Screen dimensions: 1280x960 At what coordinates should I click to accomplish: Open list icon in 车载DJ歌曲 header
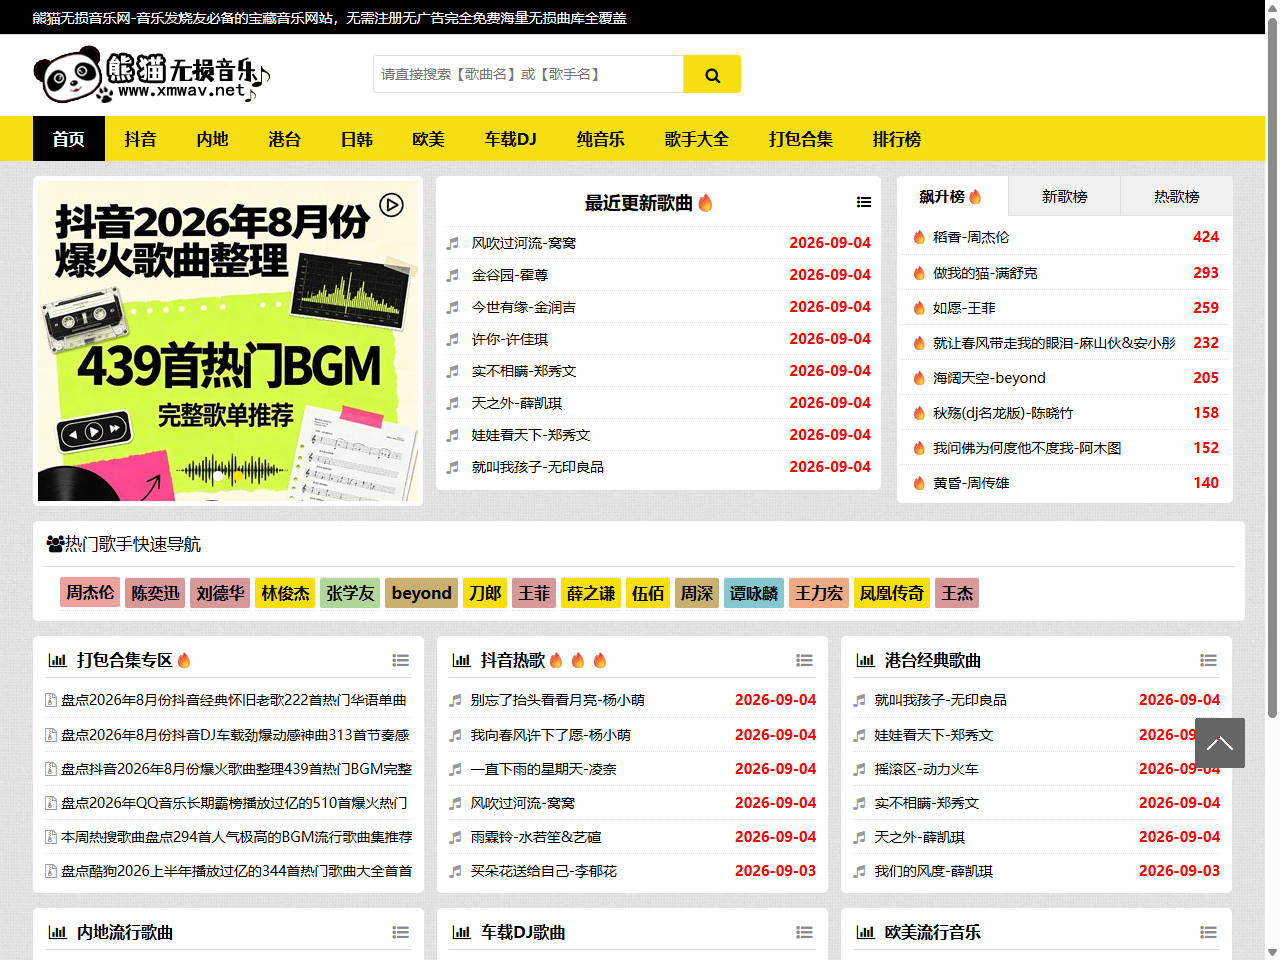[x=804, y=932]
